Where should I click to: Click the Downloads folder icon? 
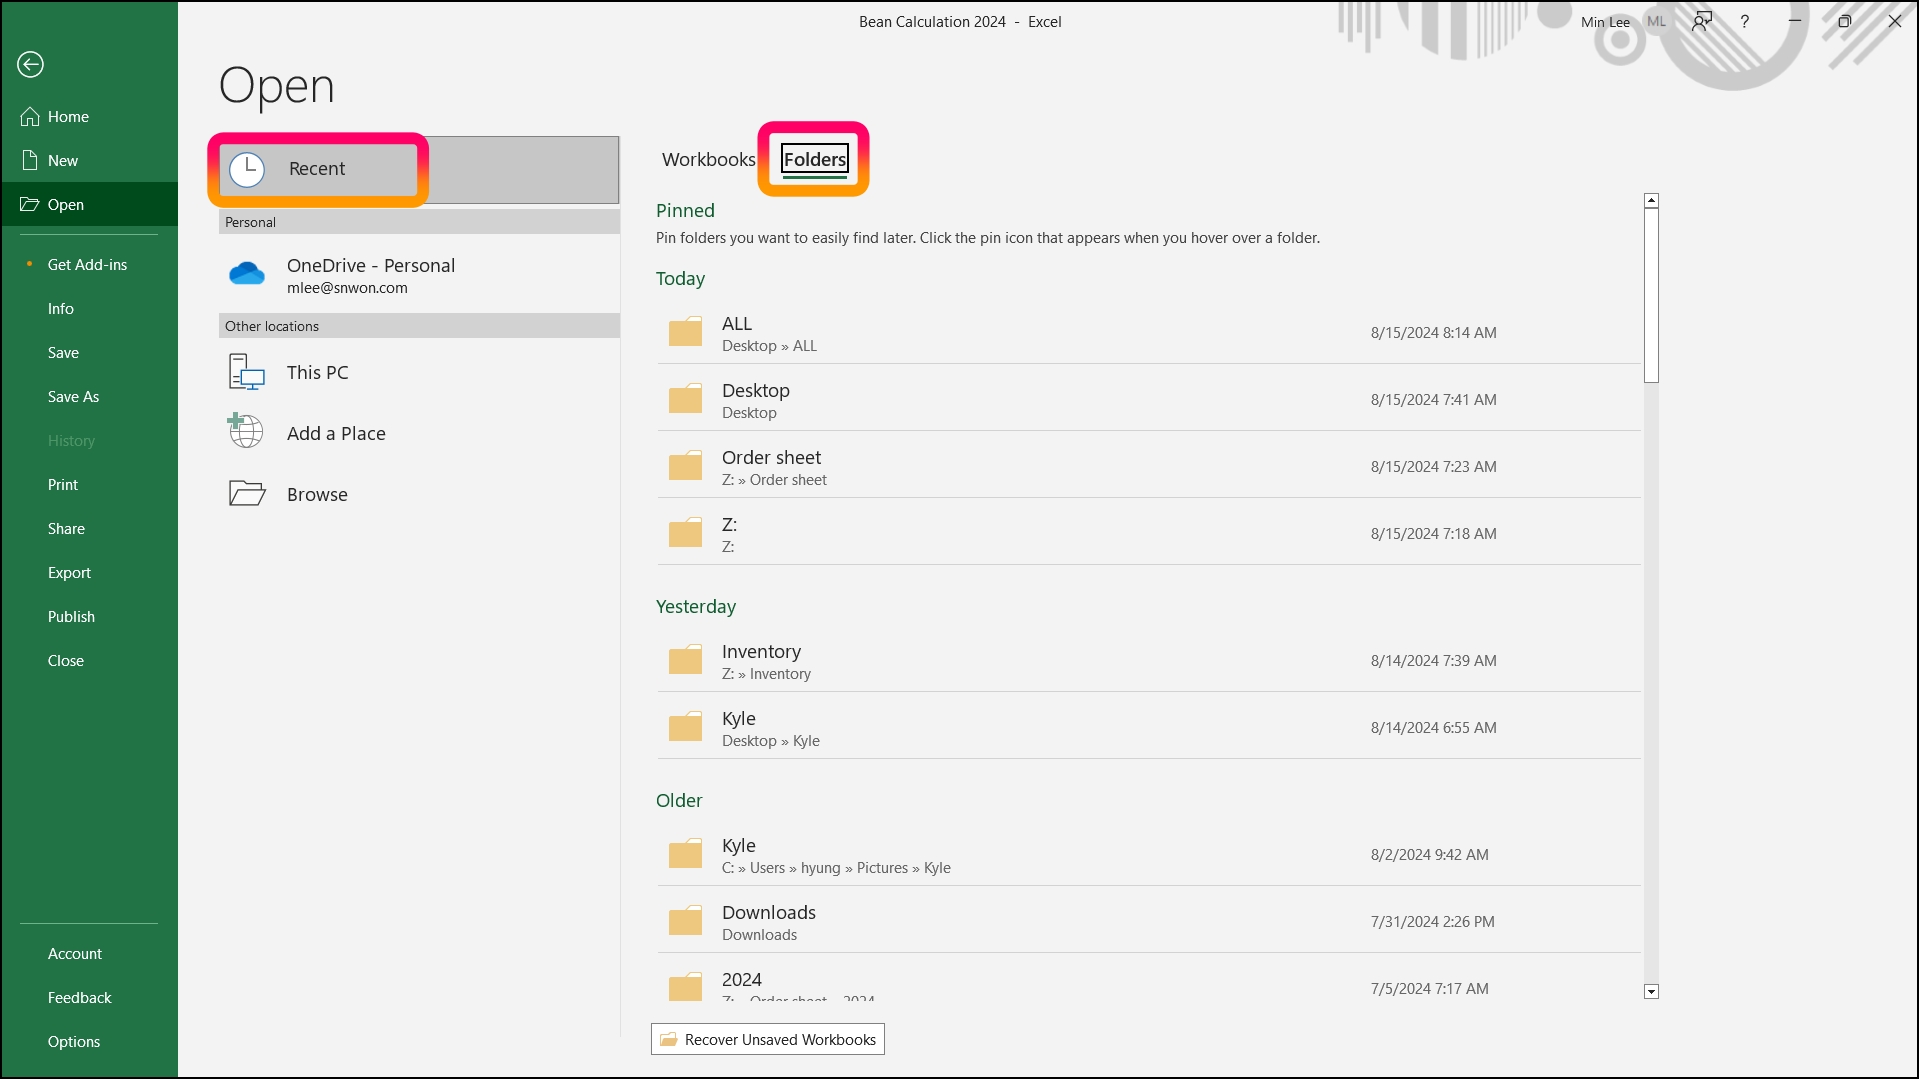point(685,922)
